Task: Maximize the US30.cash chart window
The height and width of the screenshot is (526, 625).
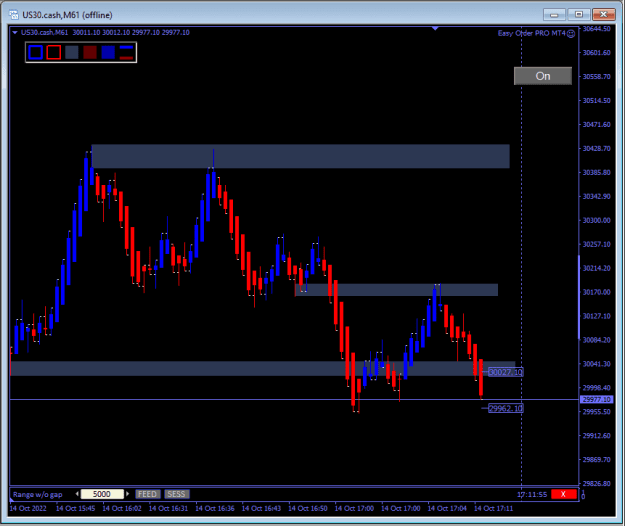Action: point(579,15)
